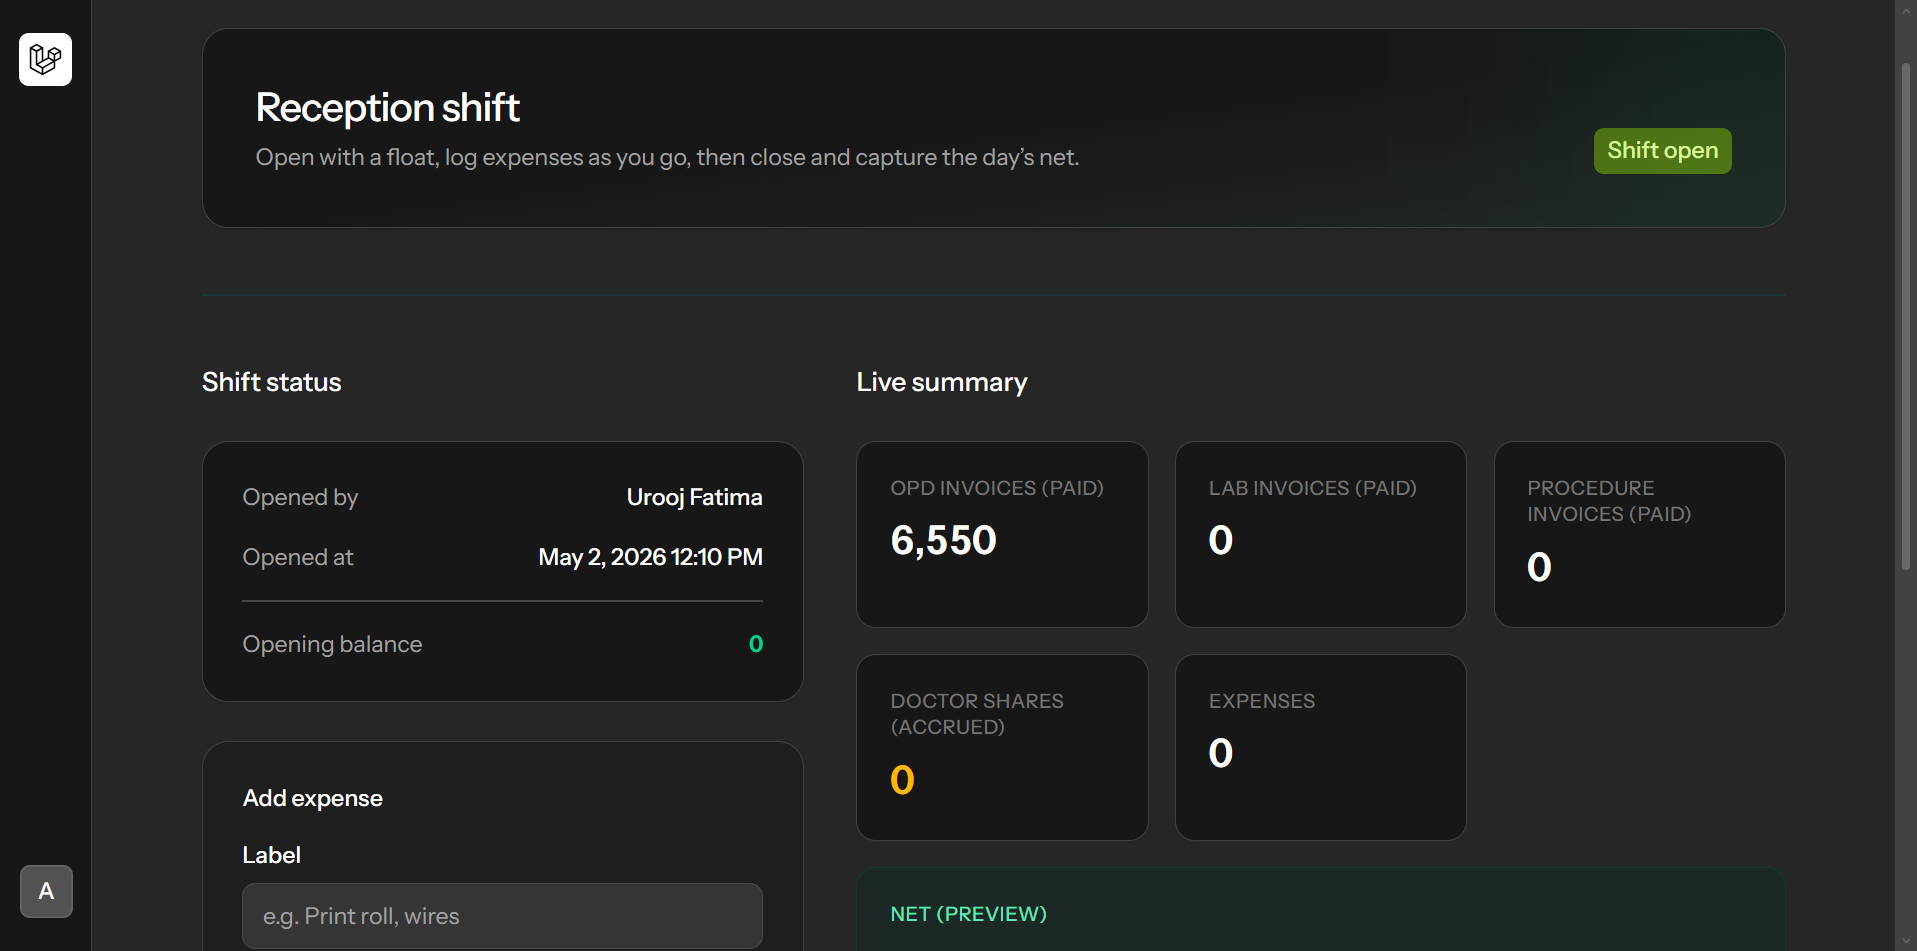Click the 'Opening balance' field label

[x=332, y=644]
